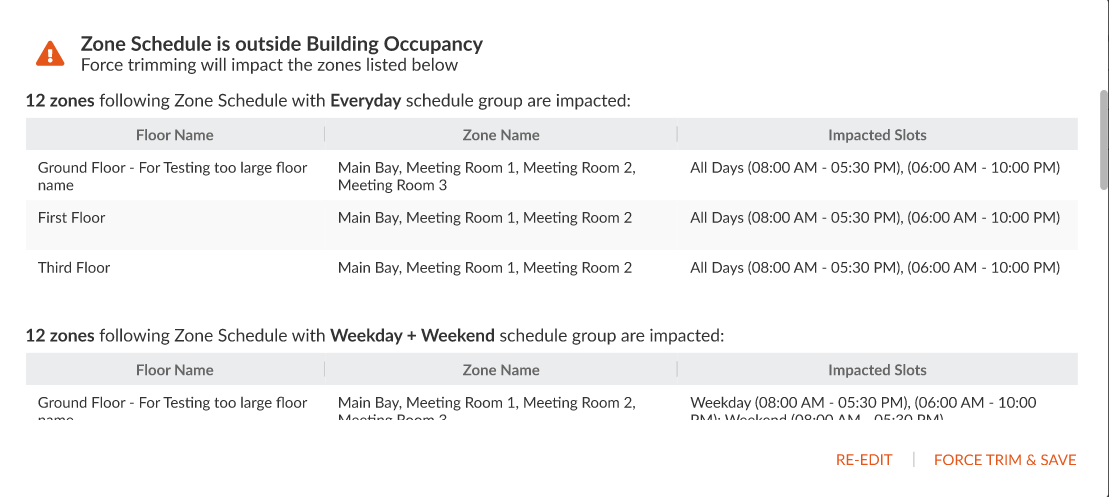1109x497 pixels.
Task: Click the Everyday schedule group heading
Action: tap(327, 101)
